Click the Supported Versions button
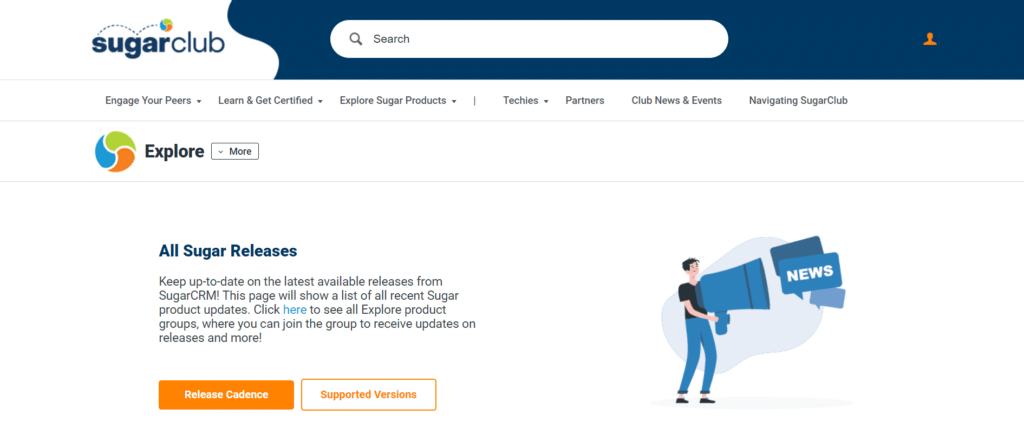Screen dimensions: 1024x442 368,394
